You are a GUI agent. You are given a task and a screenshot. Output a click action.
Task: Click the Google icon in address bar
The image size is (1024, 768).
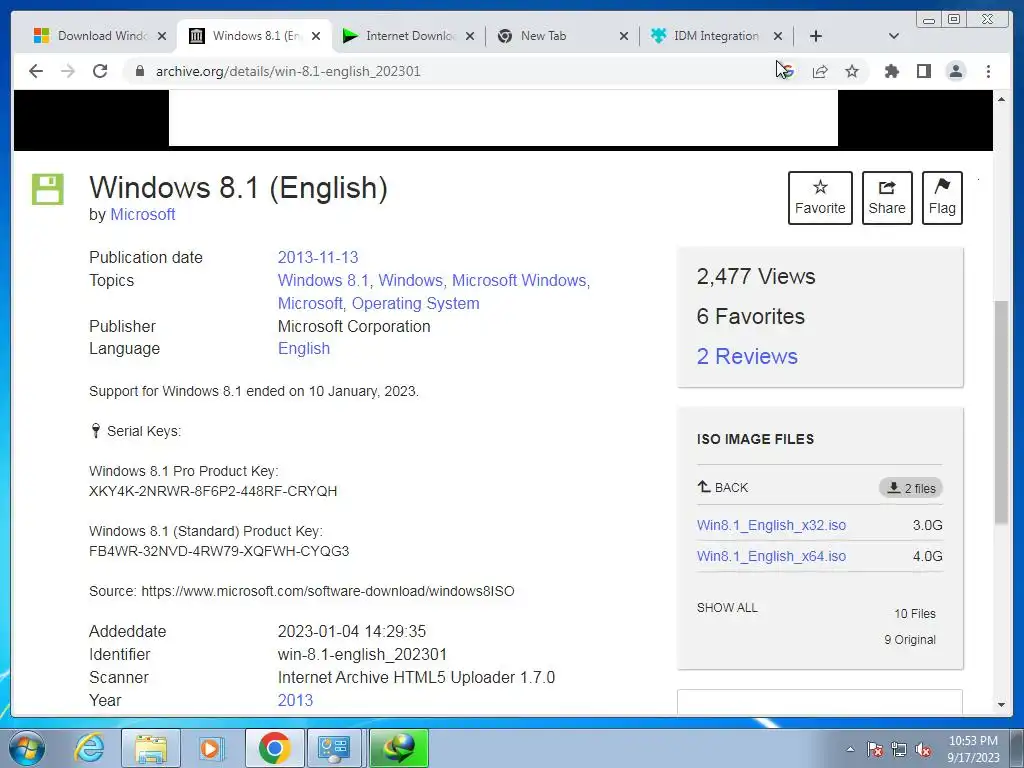pos(787,71)
